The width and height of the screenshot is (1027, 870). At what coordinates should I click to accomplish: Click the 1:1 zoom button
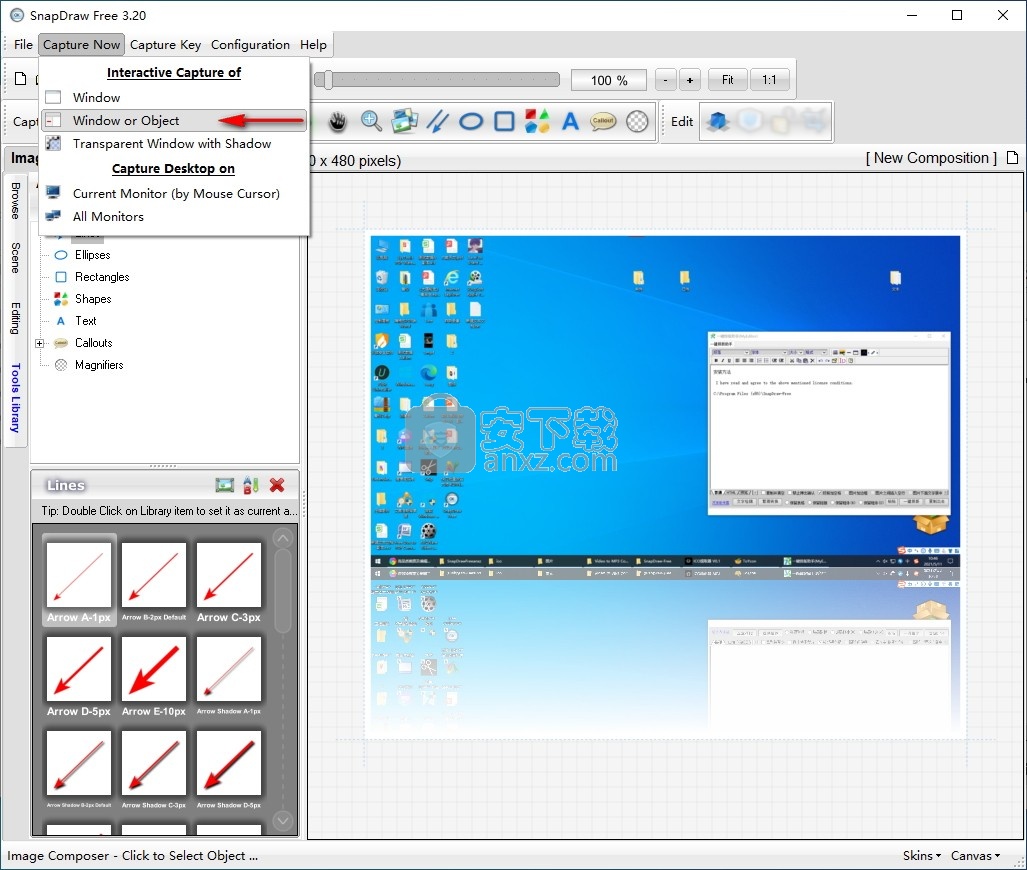click(769, 80)
